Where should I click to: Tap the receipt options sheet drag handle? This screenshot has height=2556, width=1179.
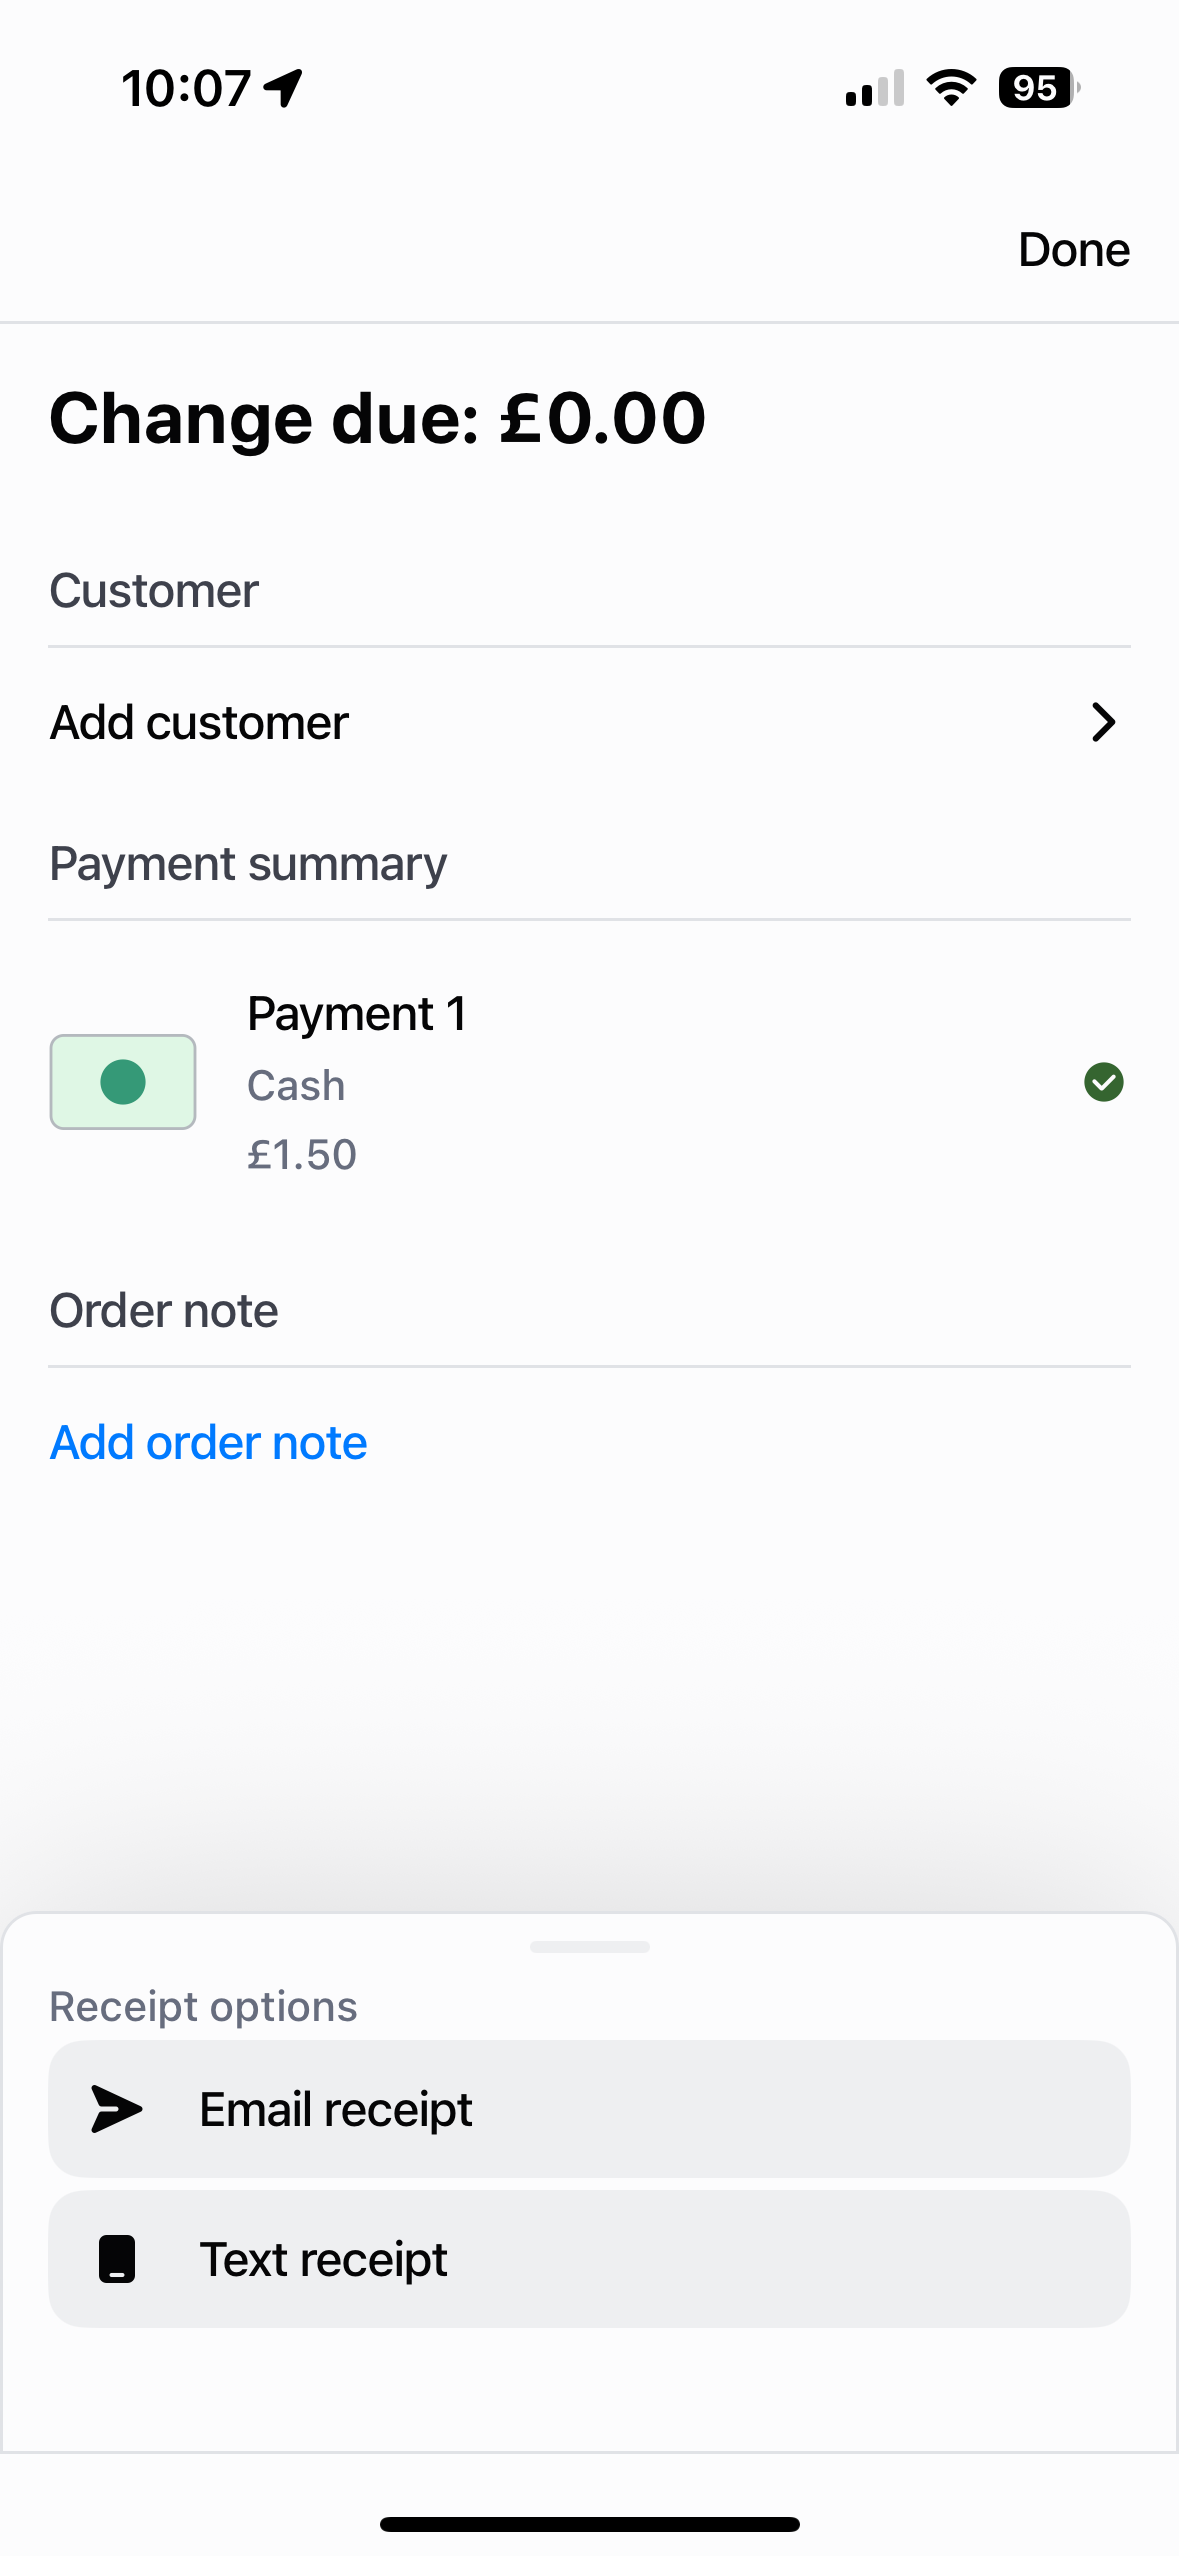pyautogui.click(x=589, y=1947)
